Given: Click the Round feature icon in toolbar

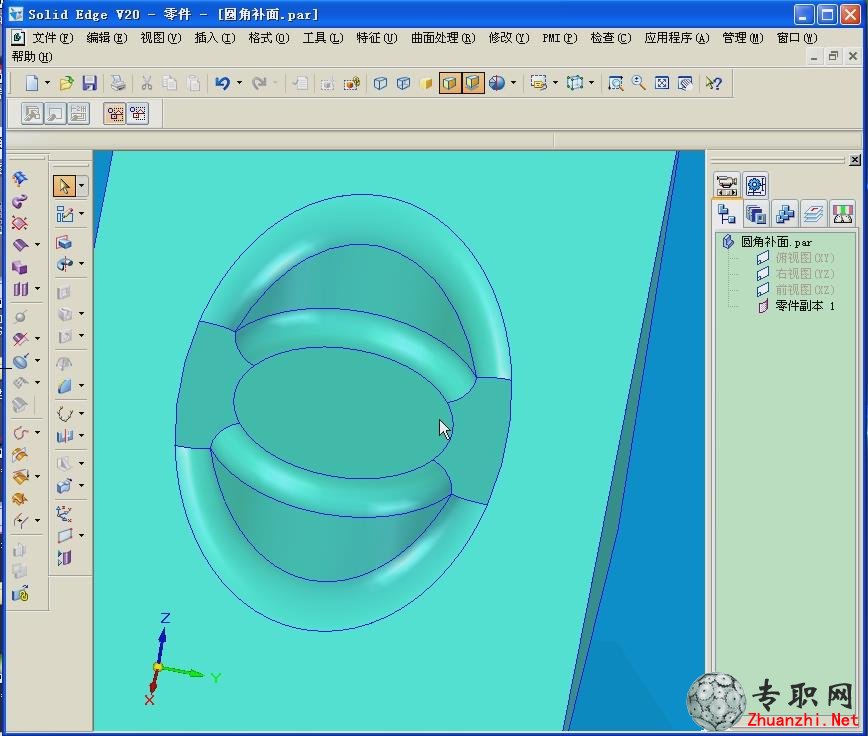Looking at the screenshot, I should [64, 386].
